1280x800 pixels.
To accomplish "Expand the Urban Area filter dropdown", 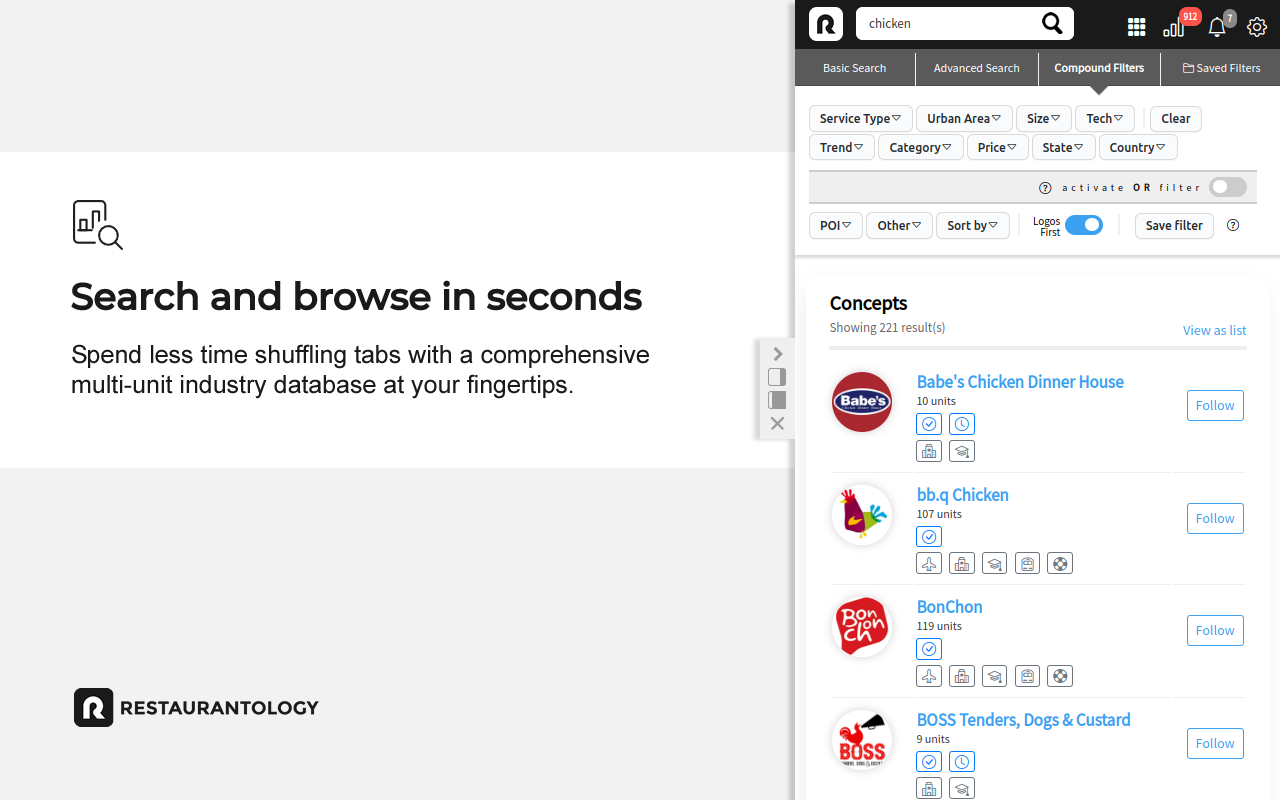I will (x=964, y=118).
